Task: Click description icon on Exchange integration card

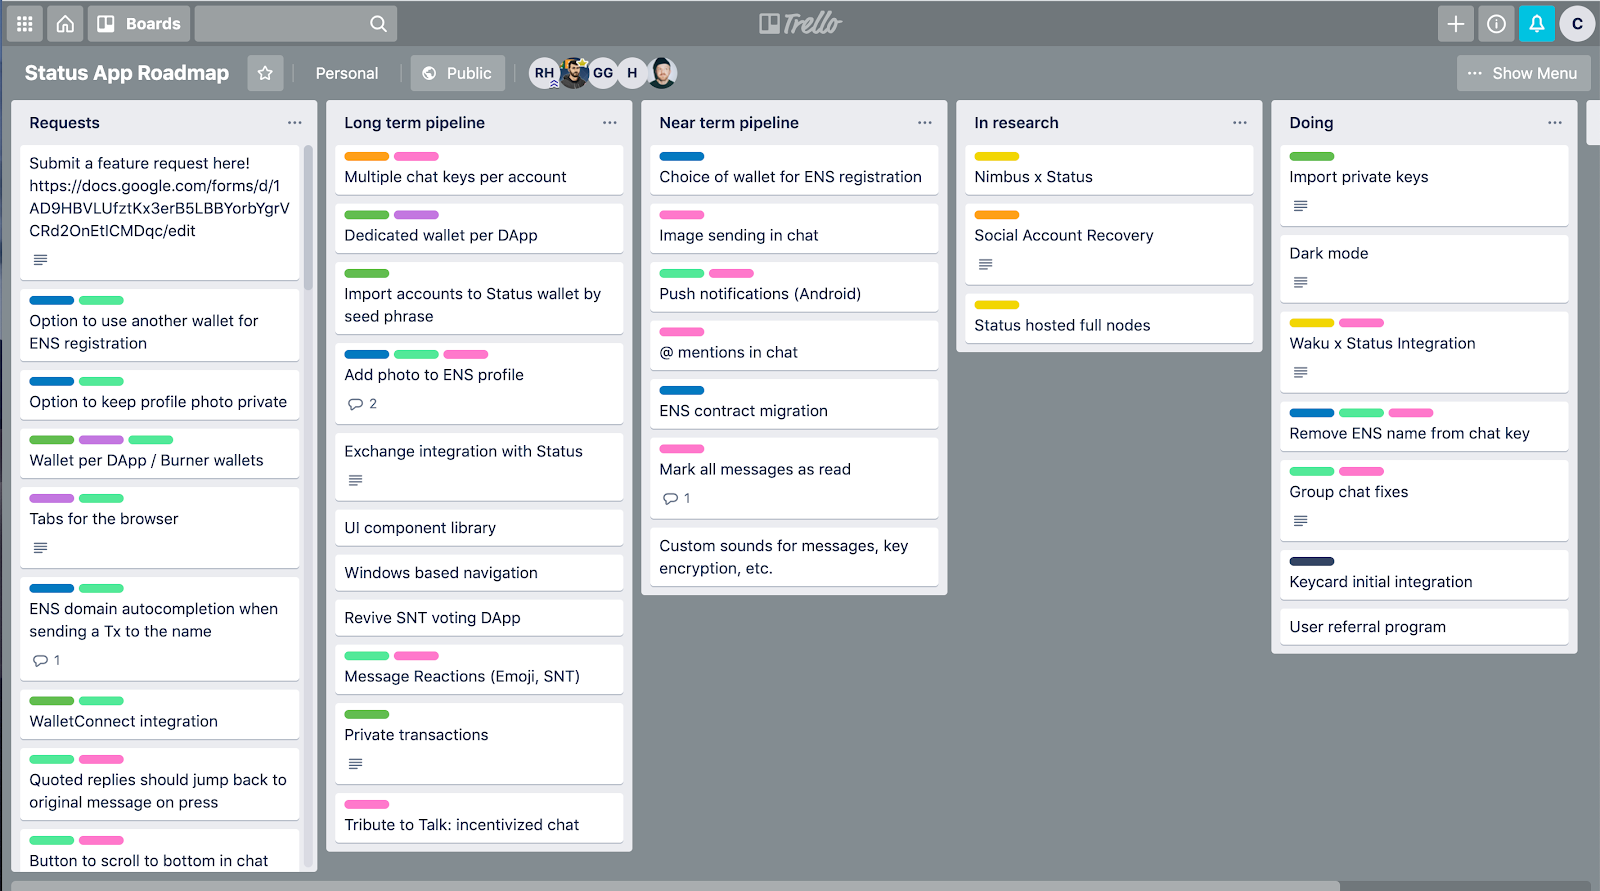Action: (x=355, y=481)
